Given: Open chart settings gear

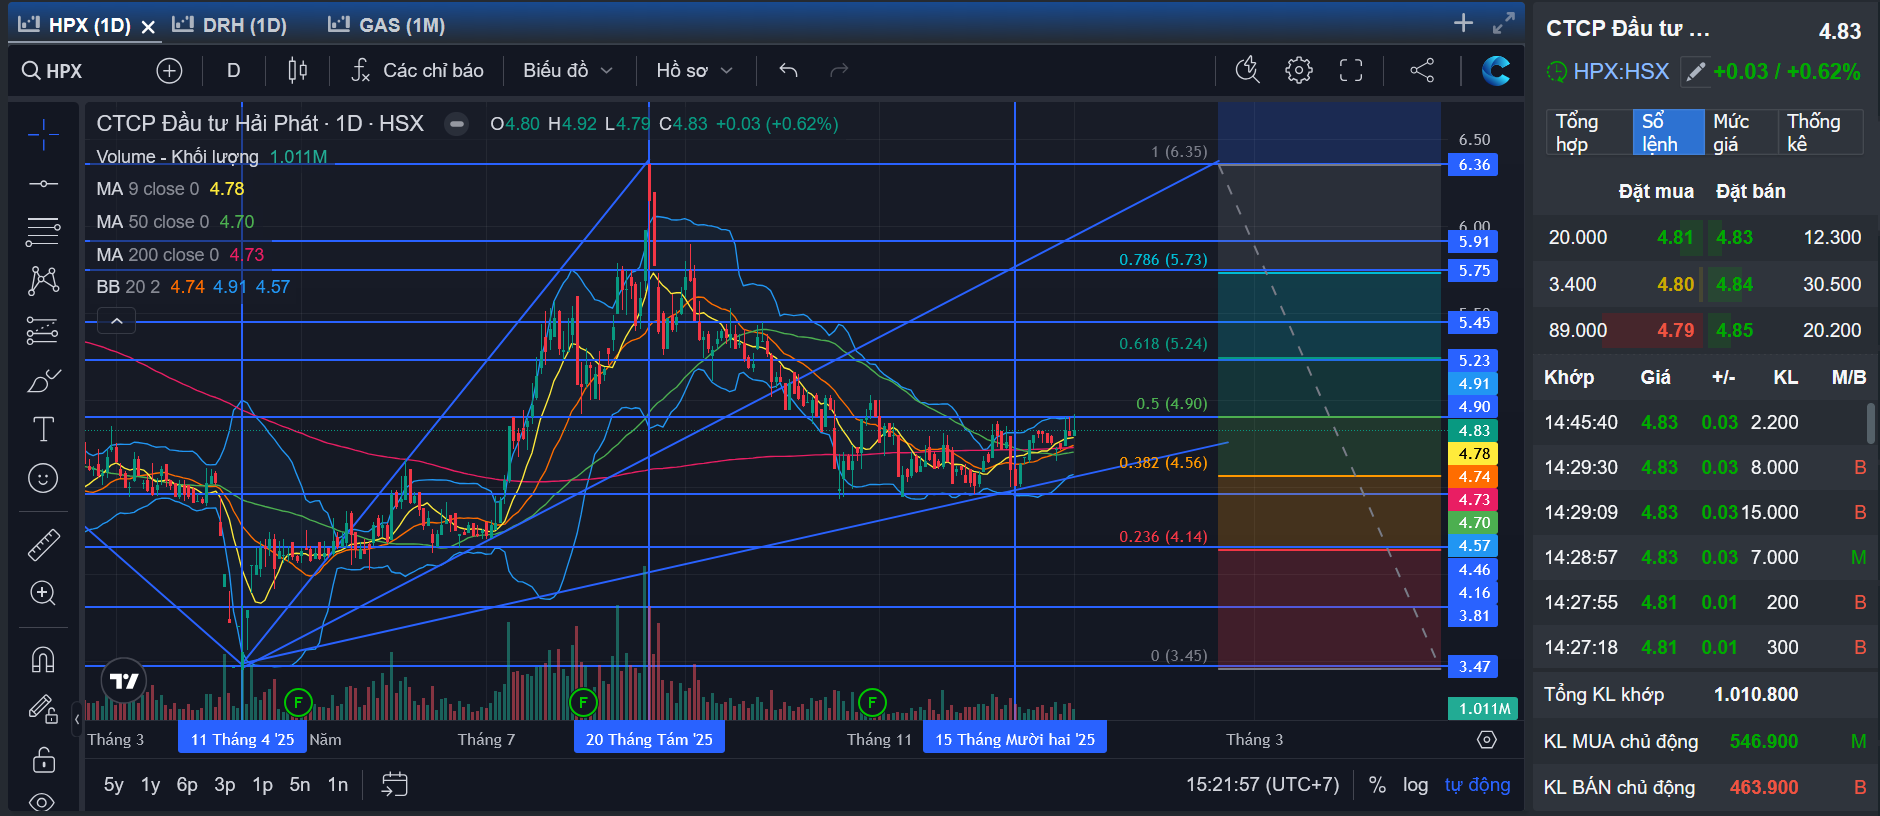Looking at the screenshot, I should tap(1299, 70).
